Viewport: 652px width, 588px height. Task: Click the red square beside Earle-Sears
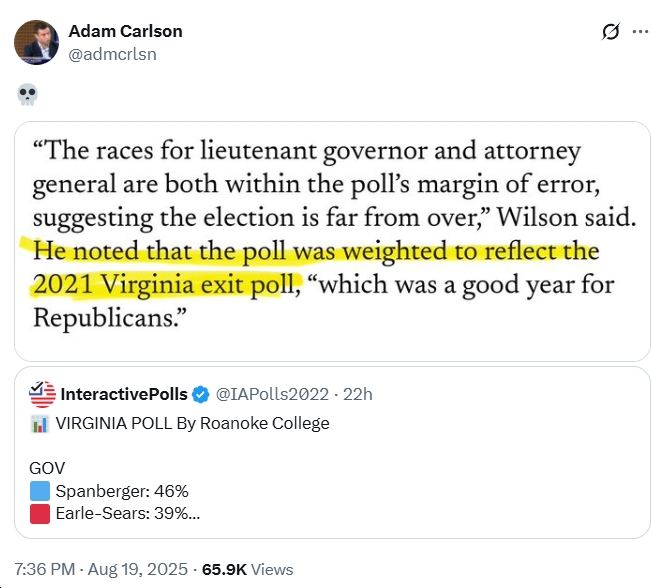[40, 514]
